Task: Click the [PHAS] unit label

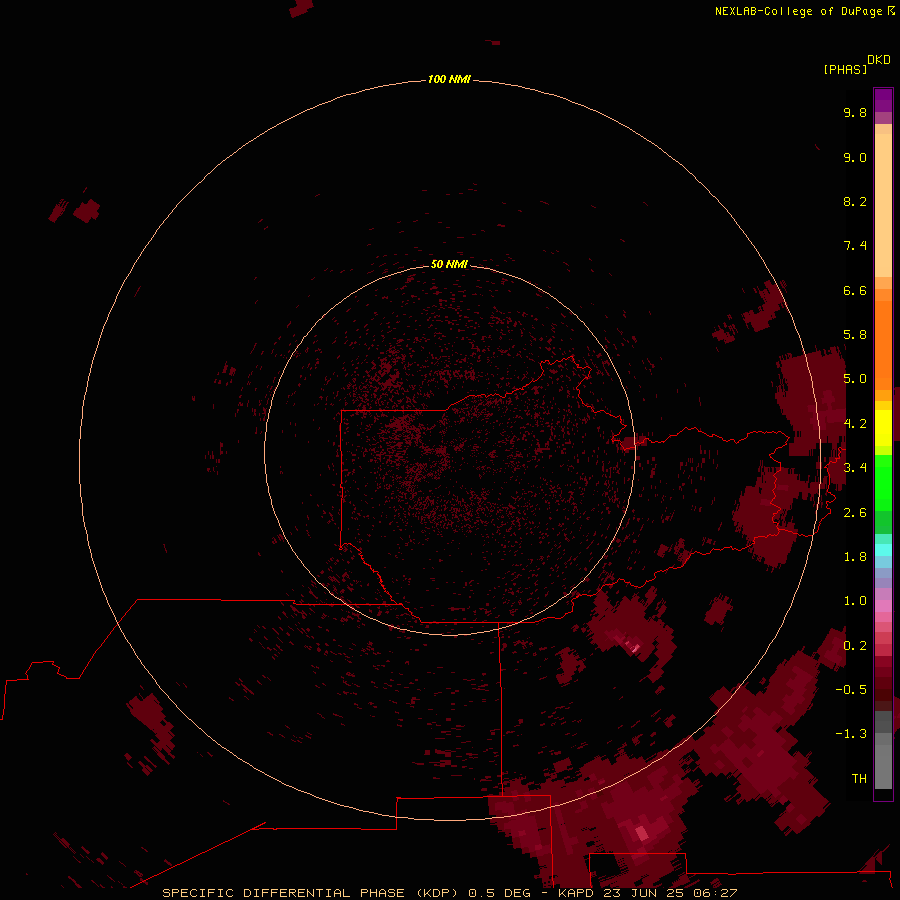Action: click(845, 70)
